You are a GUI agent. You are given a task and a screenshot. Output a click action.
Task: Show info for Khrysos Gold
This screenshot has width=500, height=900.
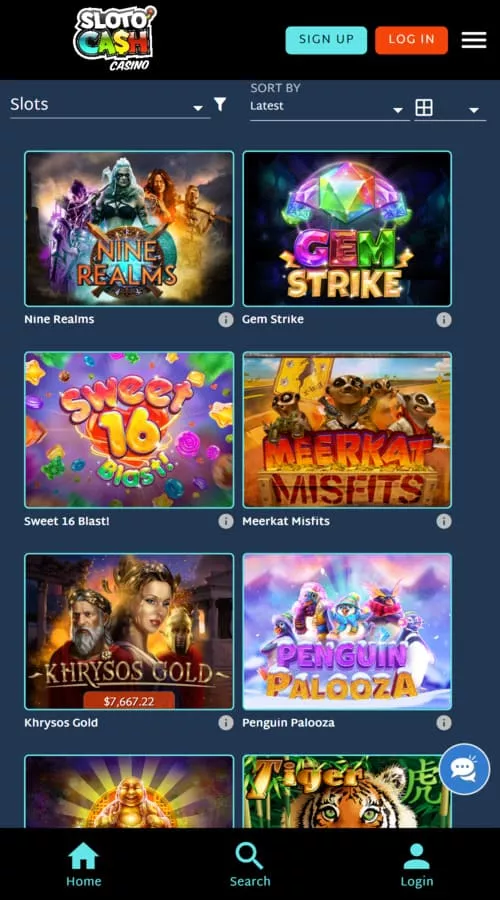tap(226, 723)
